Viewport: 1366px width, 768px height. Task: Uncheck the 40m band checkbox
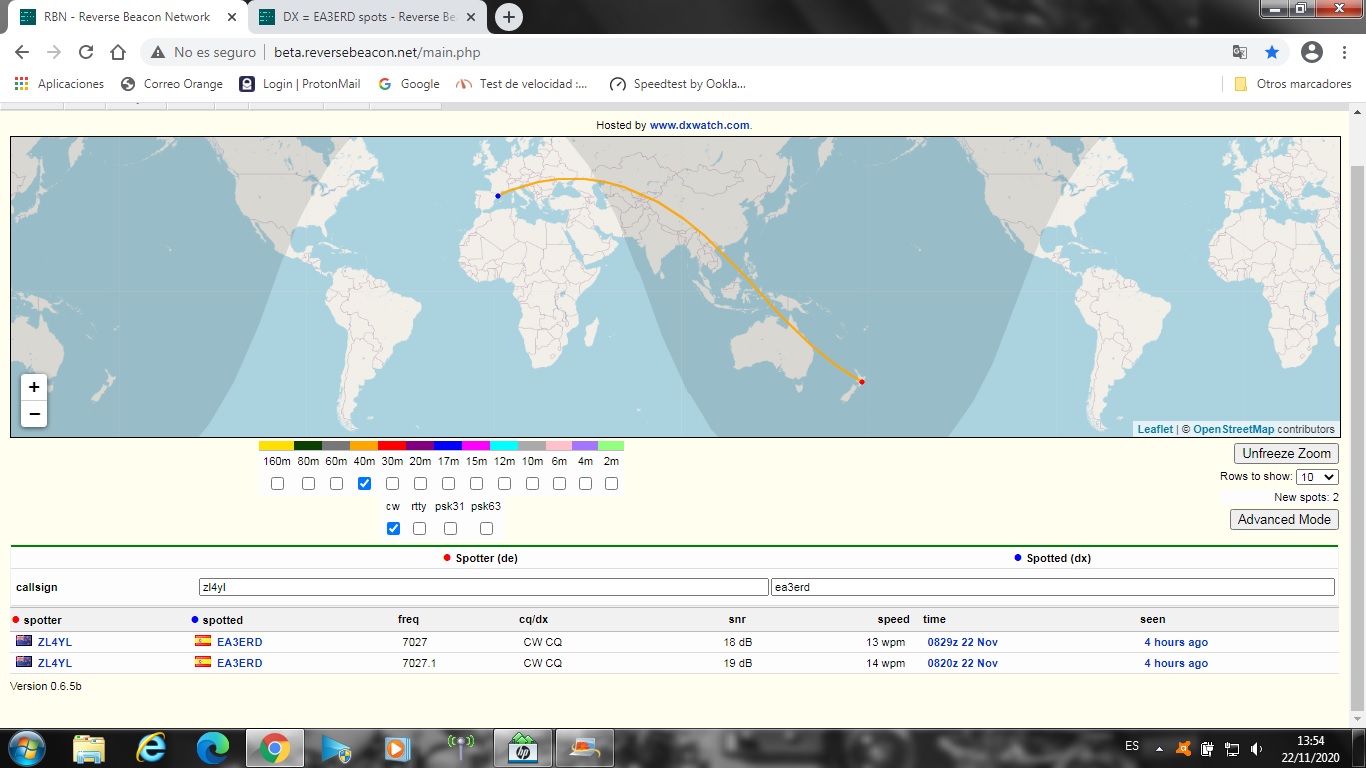(364, 484)
